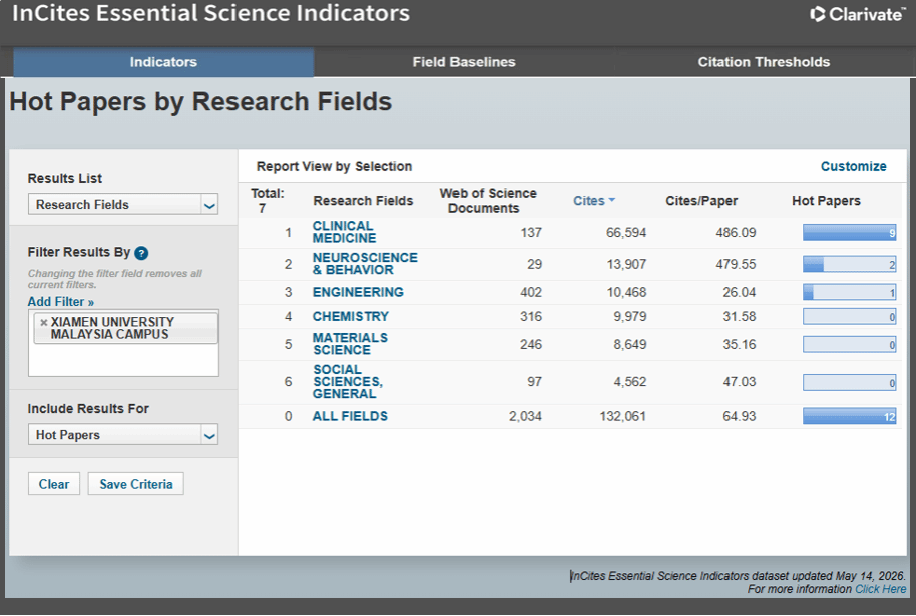Image resolution: width=916 pixels, height=616 pixels.
Task: Open the Materials Science research field
Action: (x=350, y=344)
